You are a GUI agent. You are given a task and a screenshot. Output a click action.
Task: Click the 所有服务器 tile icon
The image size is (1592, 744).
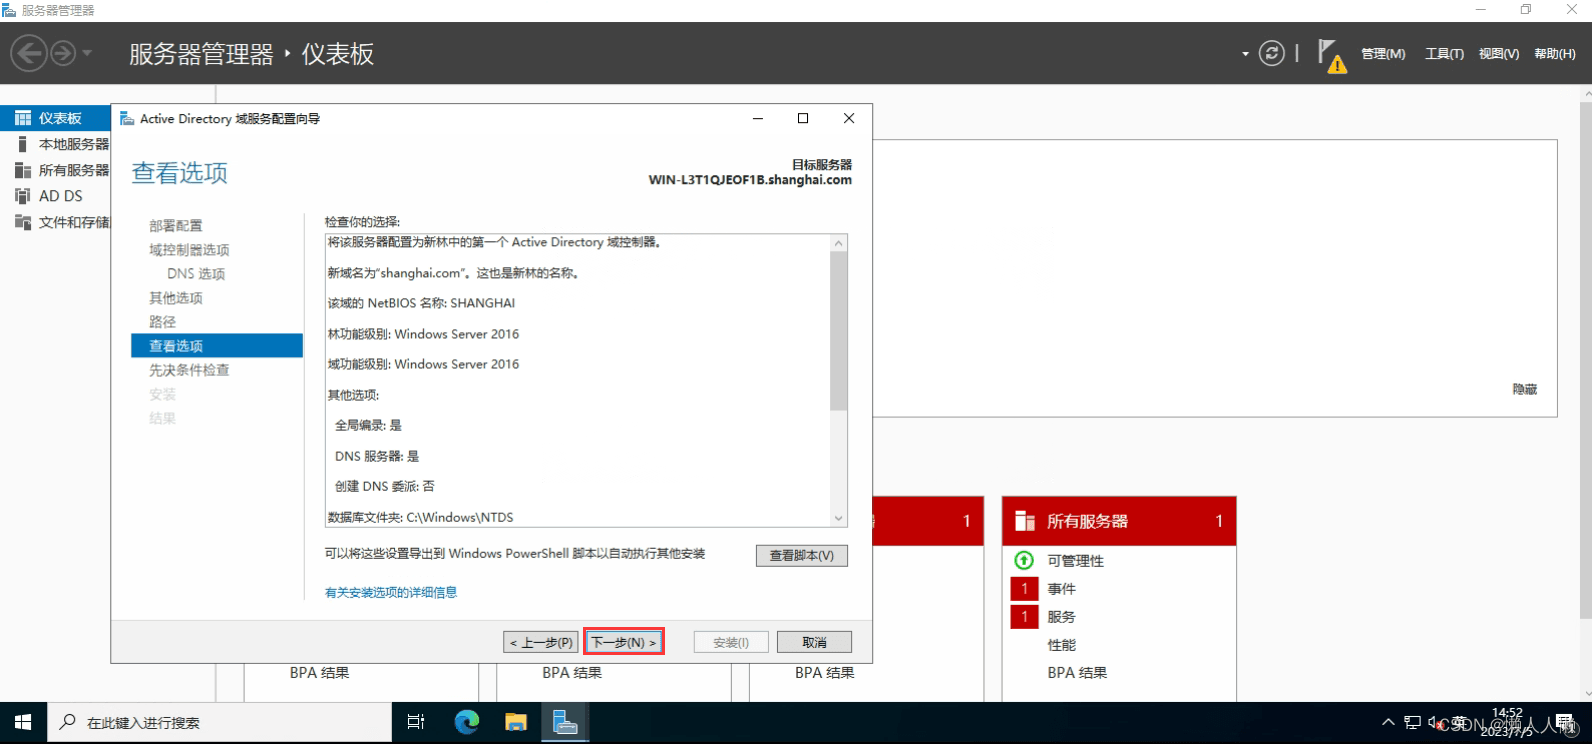pos(1025,521)
